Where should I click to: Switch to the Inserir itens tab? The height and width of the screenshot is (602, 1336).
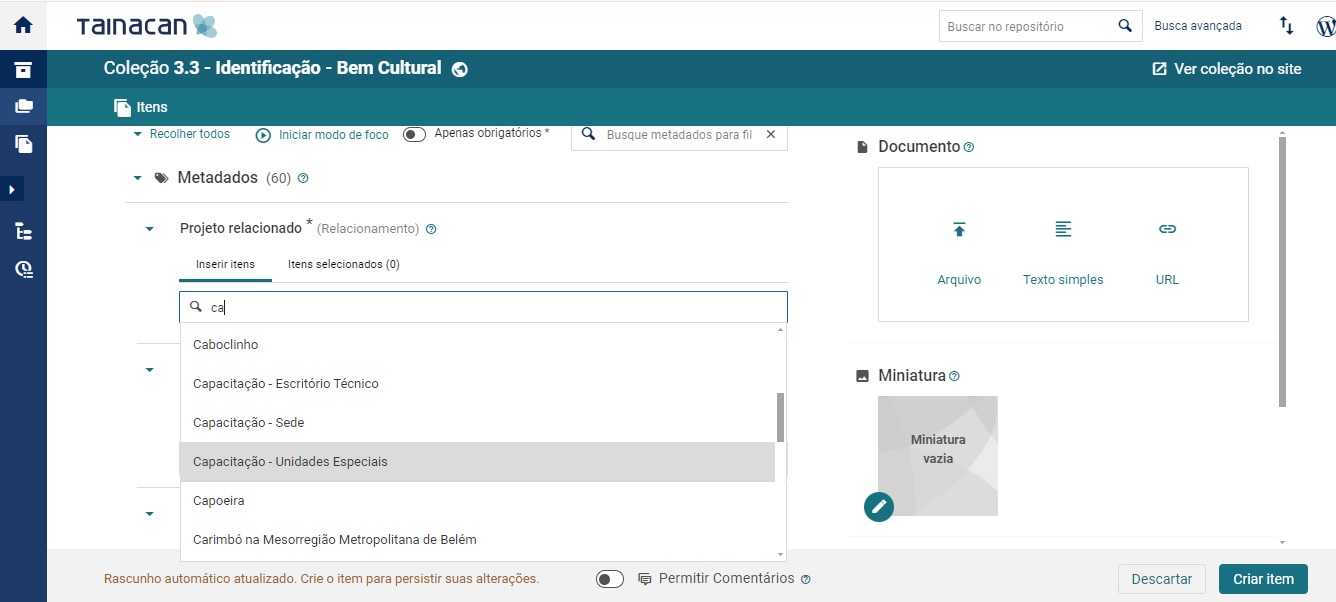[x=225, y=264]
